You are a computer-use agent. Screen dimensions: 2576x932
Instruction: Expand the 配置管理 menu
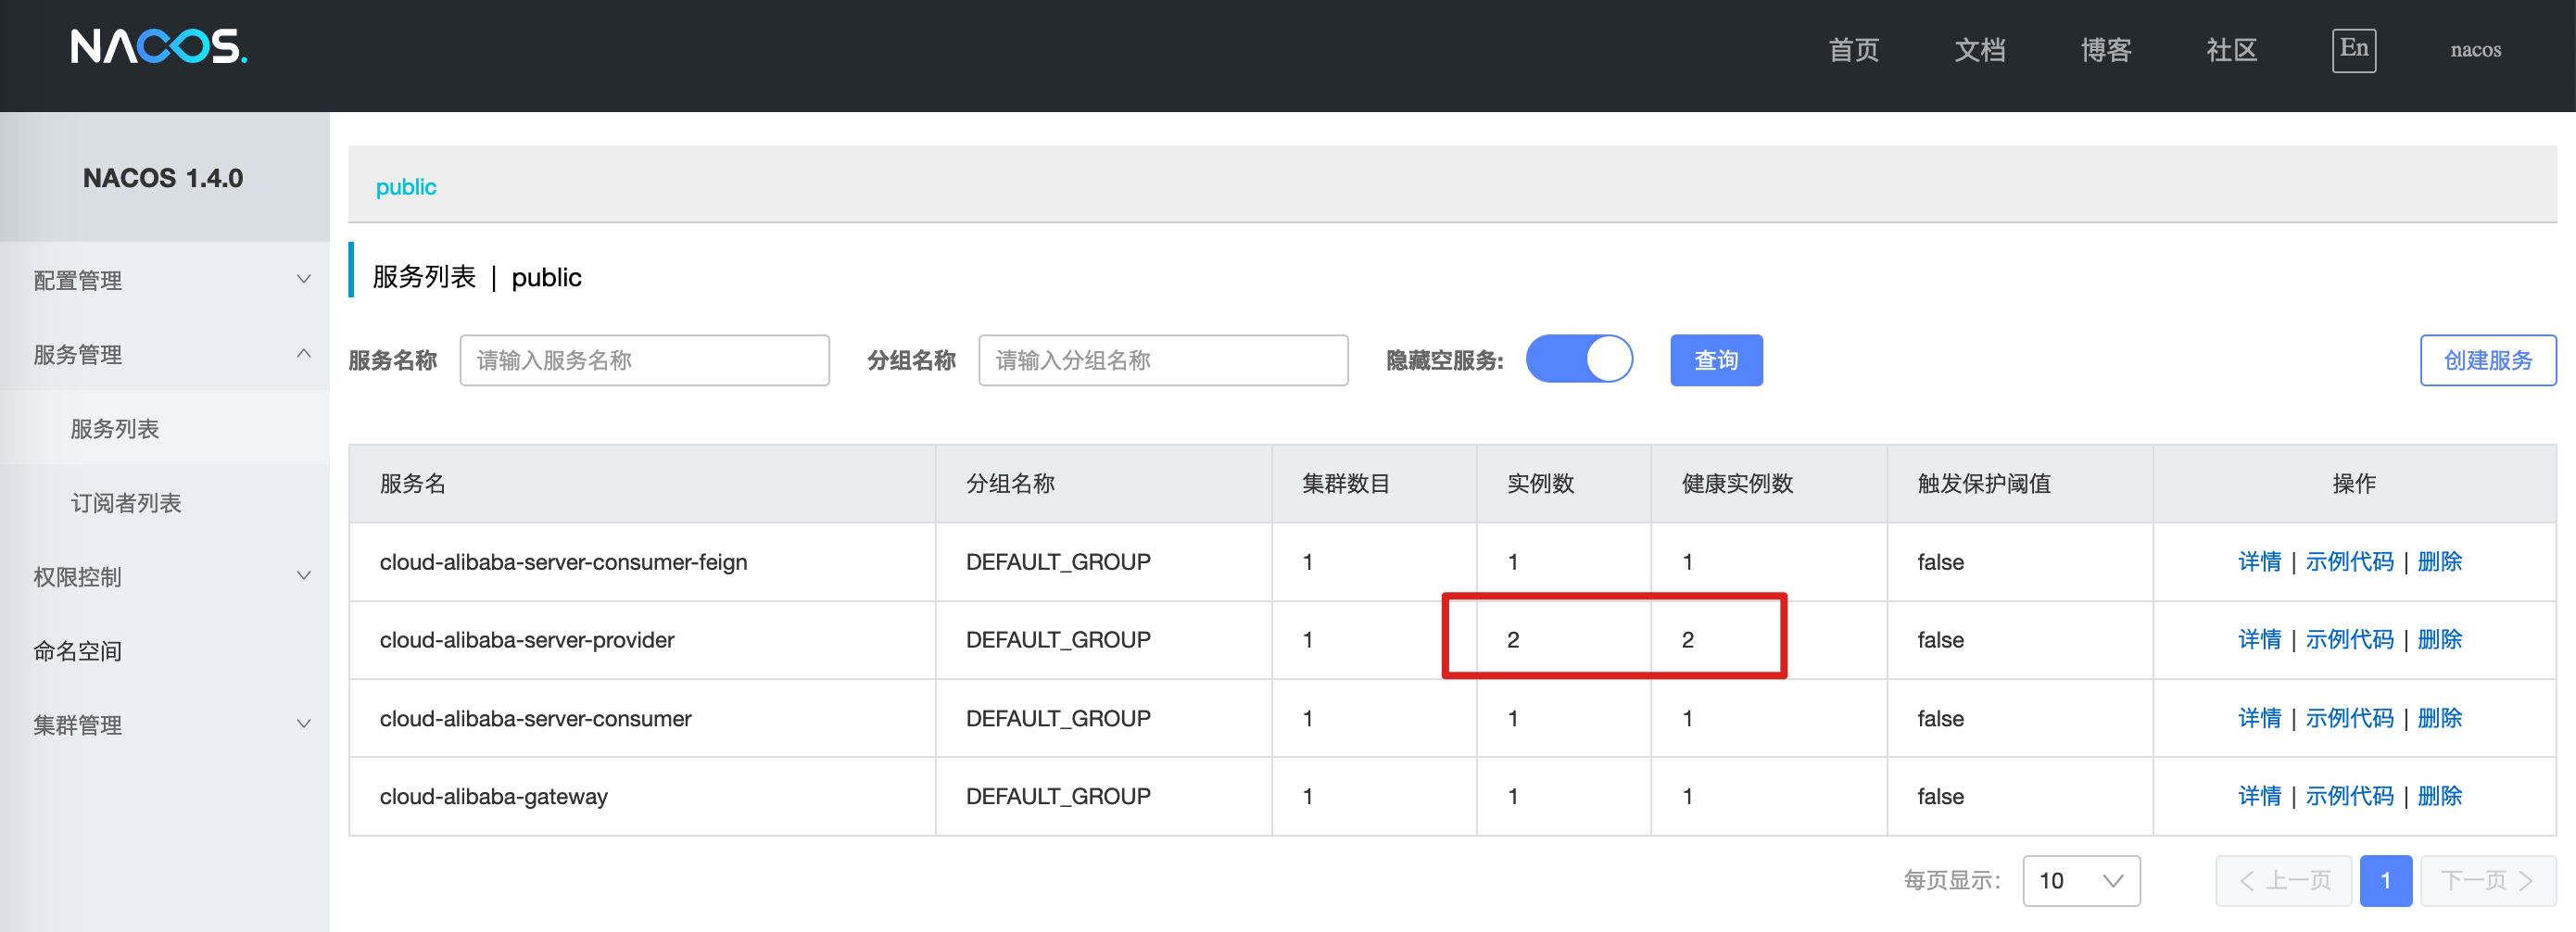165,280
